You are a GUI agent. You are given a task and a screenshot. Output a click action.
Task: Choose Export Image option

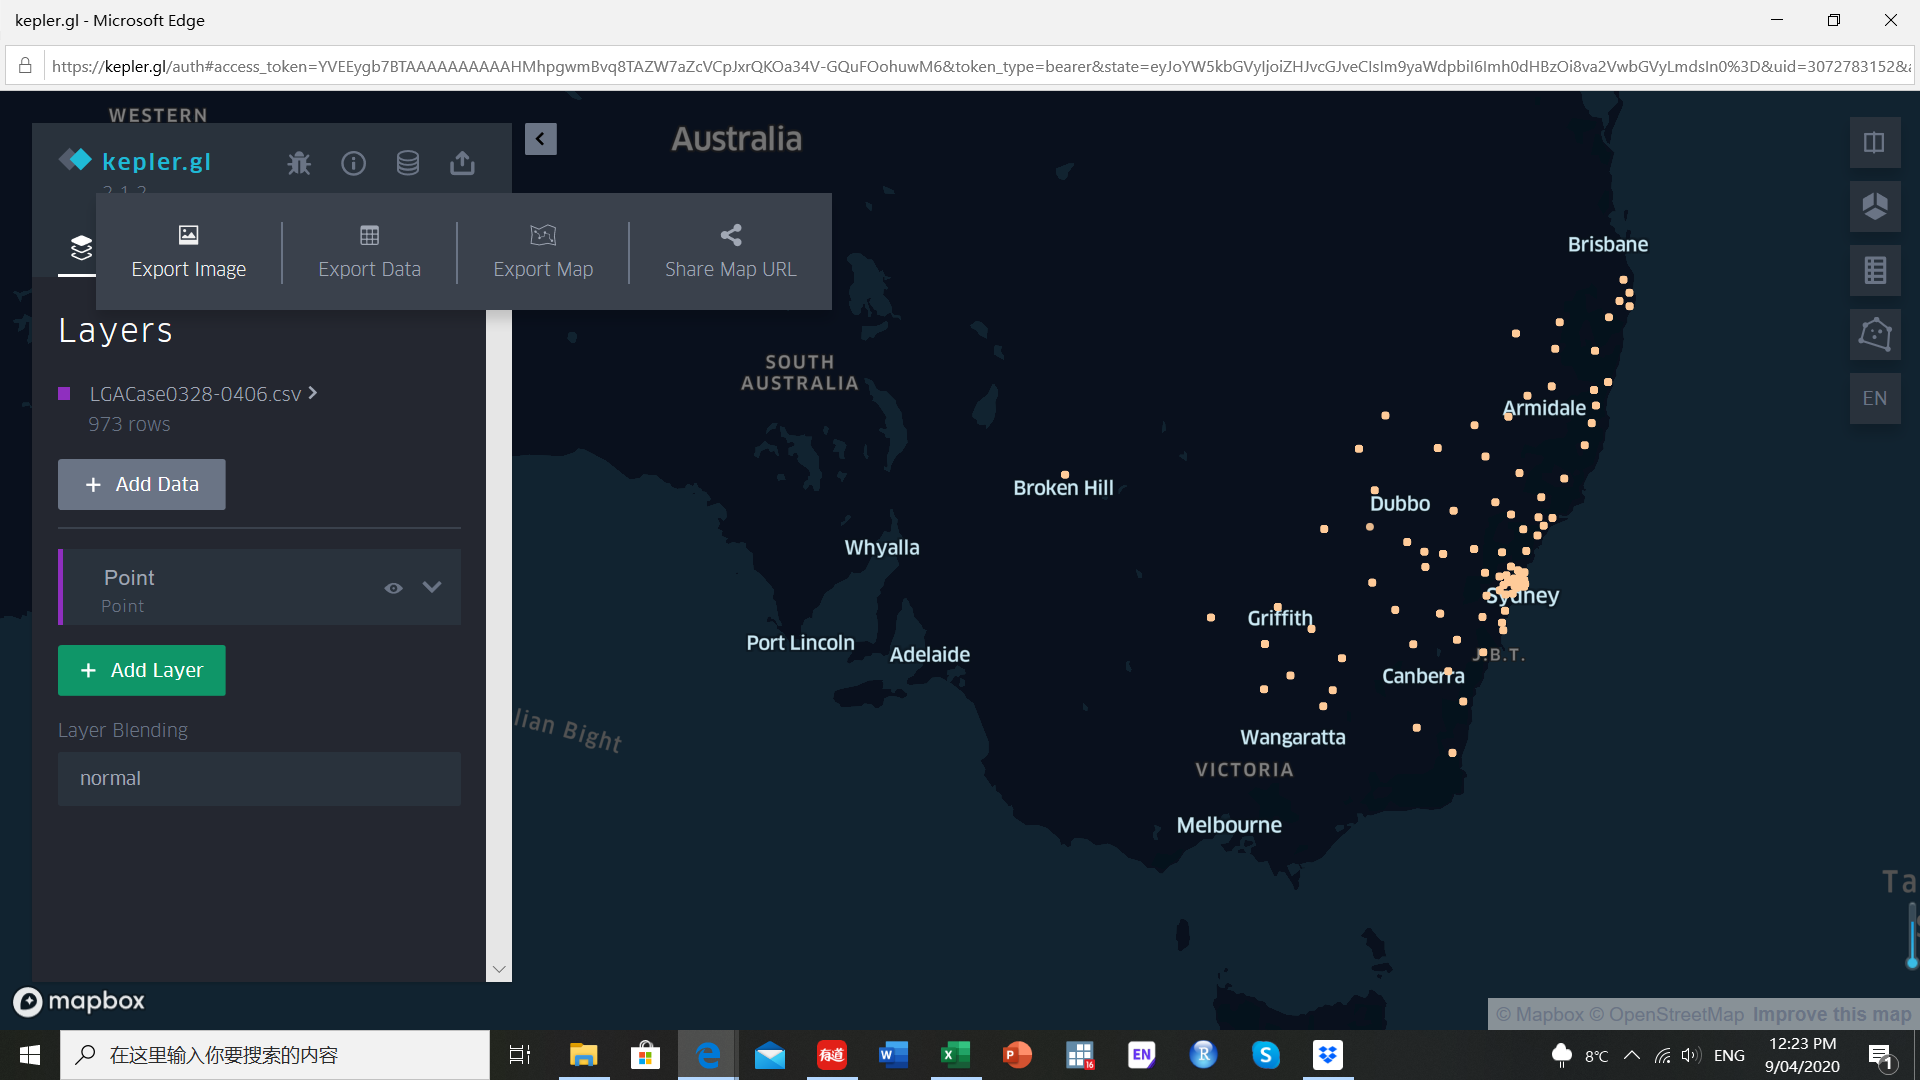[189, 252]
